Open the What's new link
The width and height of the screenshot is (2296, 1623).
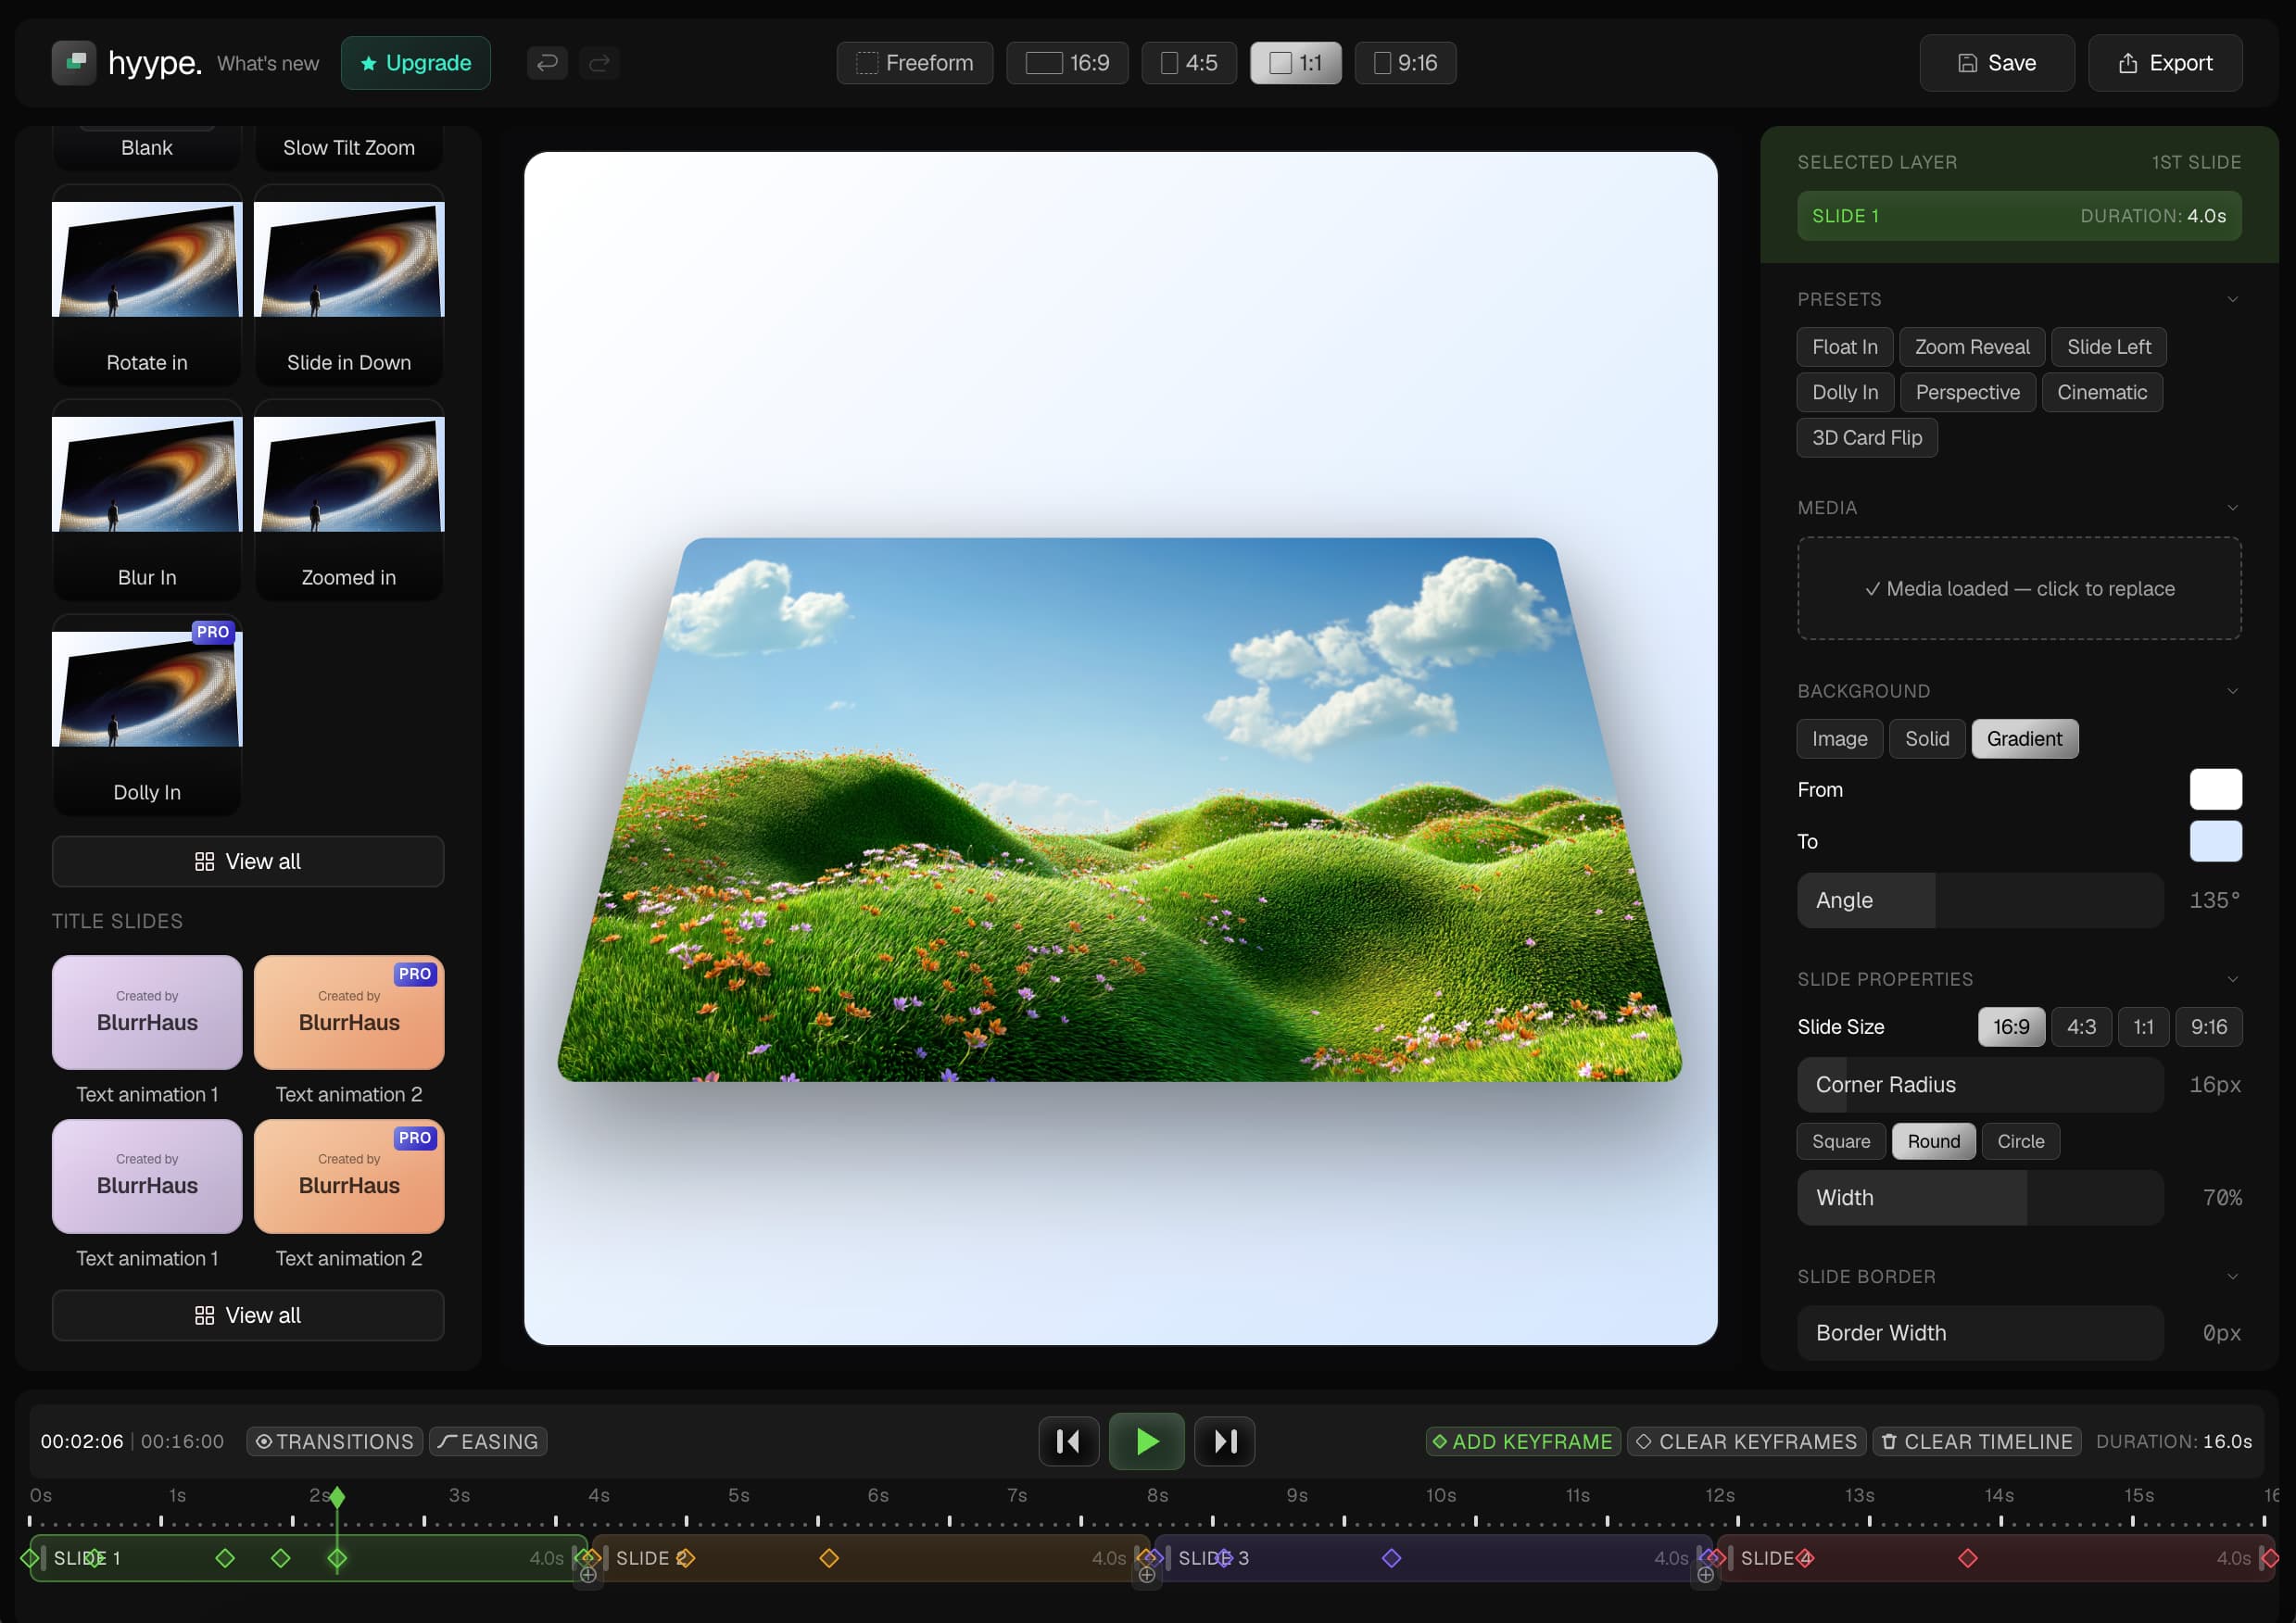coord(268,63)
